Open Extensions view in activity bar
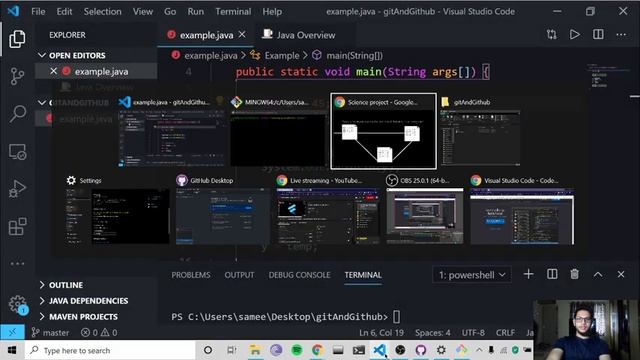The height and width of the screenshot is (360, 640). point(17,227)
